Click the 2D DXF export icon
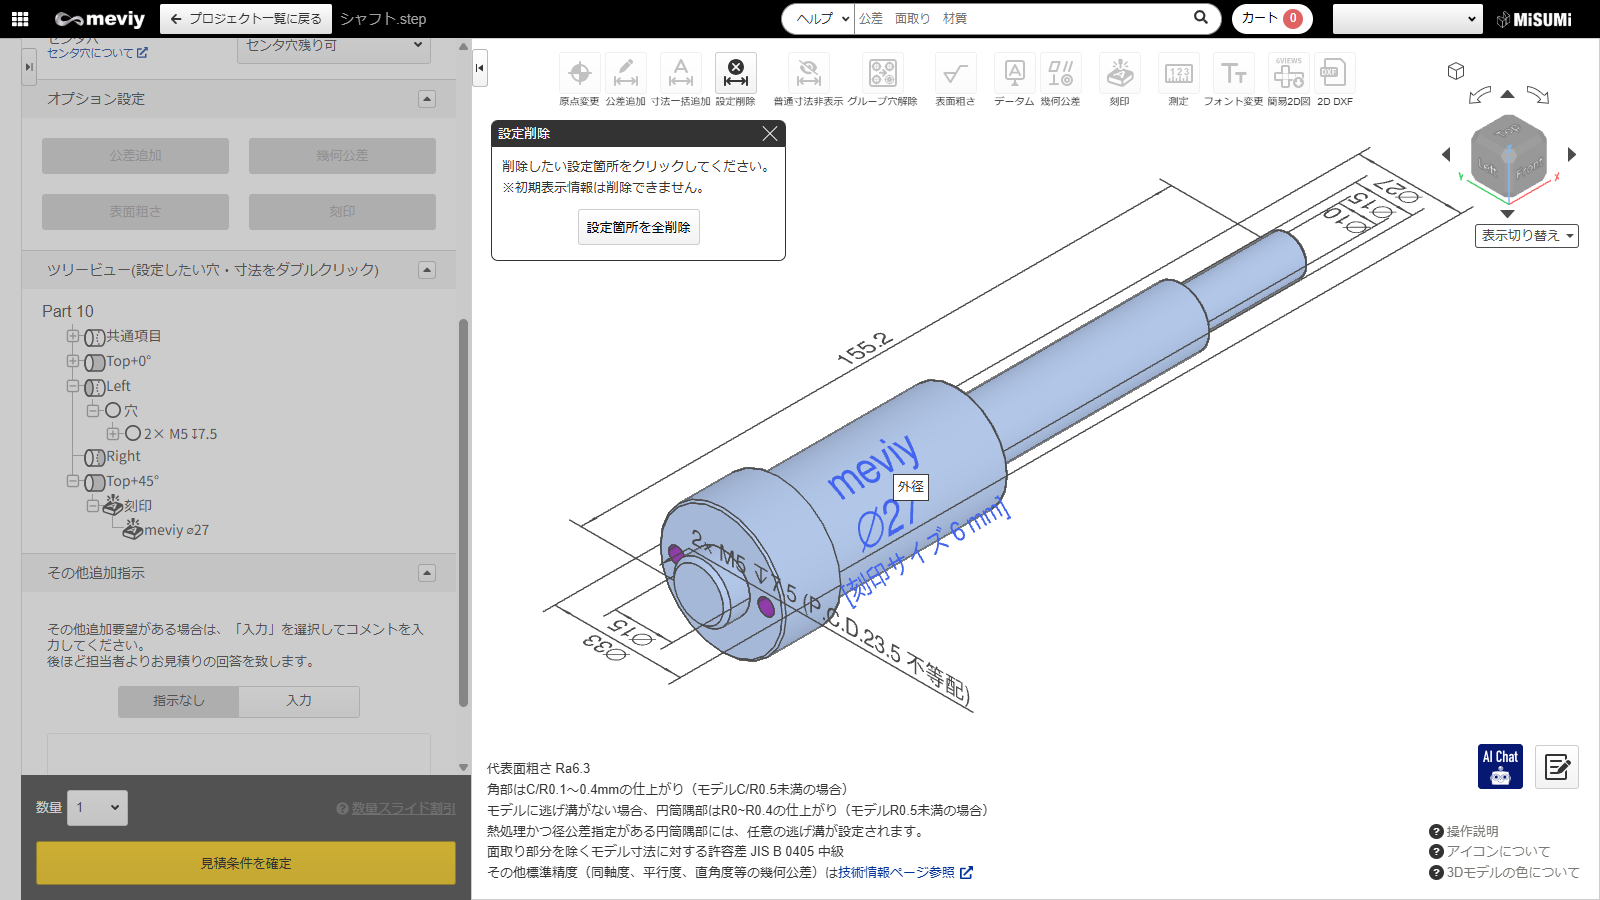Viewport: 1600px width, 900px height. click(1334, 74)
